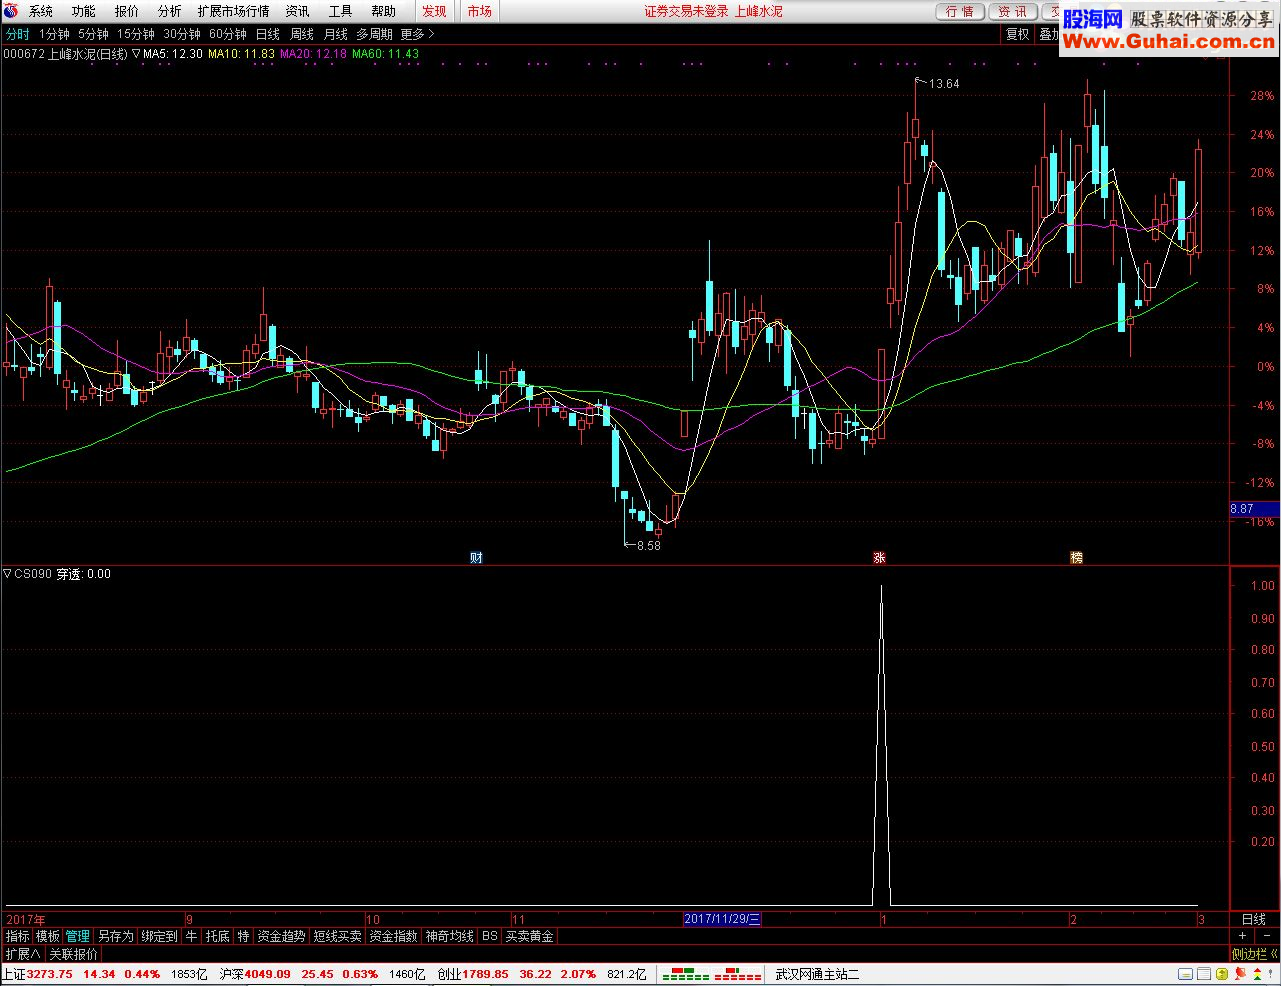The height and width of the screenshot is (986, 1281).
Task: Switch to 5分钟 period tab
Action: 93,34
